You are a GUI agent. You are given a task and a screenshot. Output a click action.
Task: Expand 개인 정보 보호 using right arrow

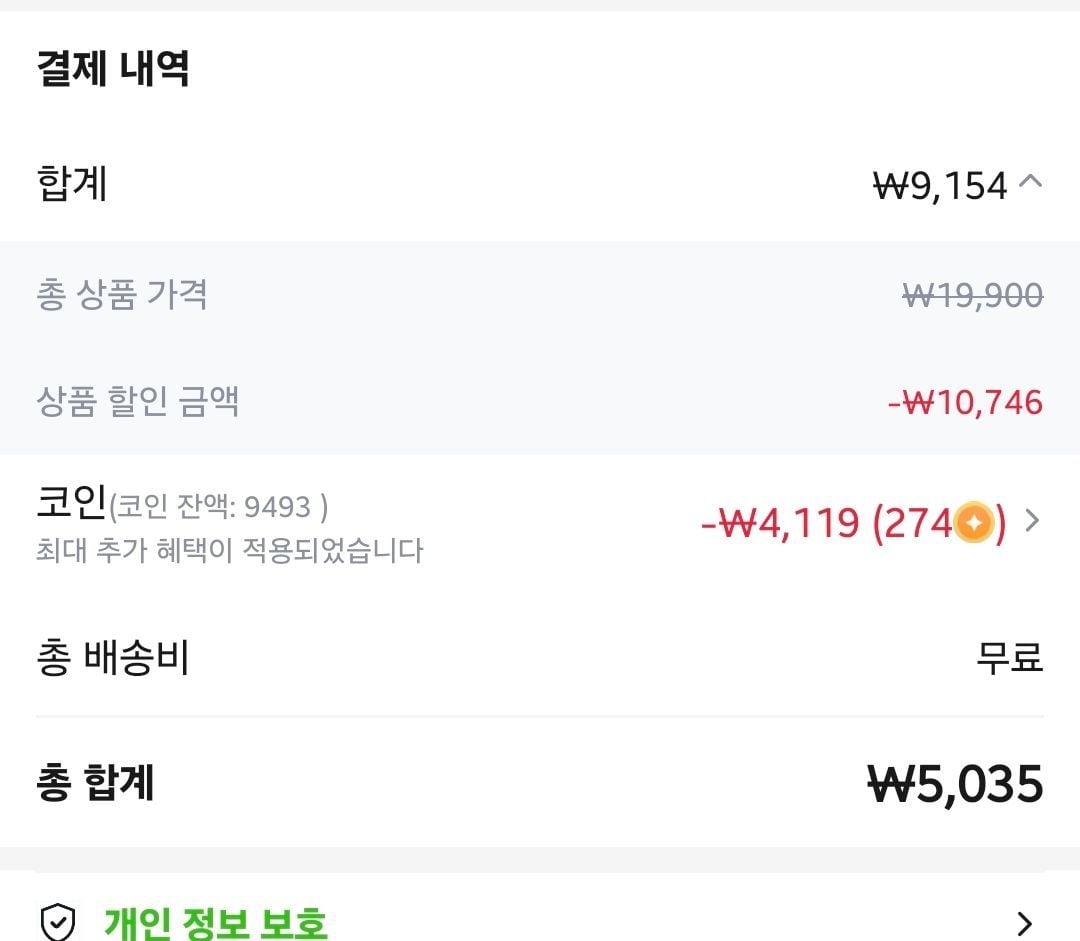[x=1024, y=922]
